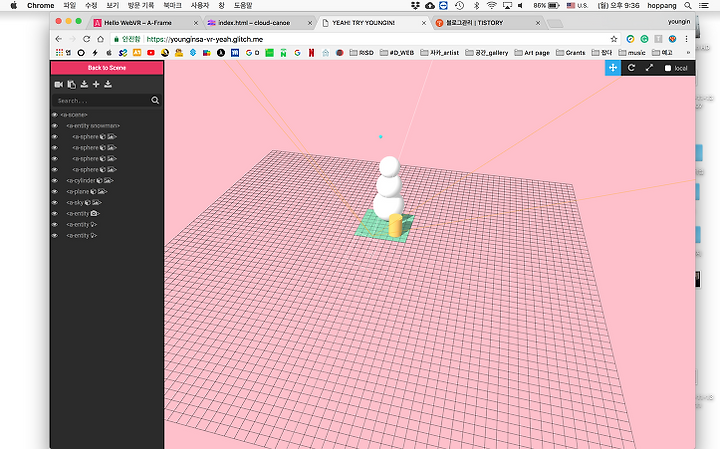Go back with browser back arrow

click(x=58, y=39)
